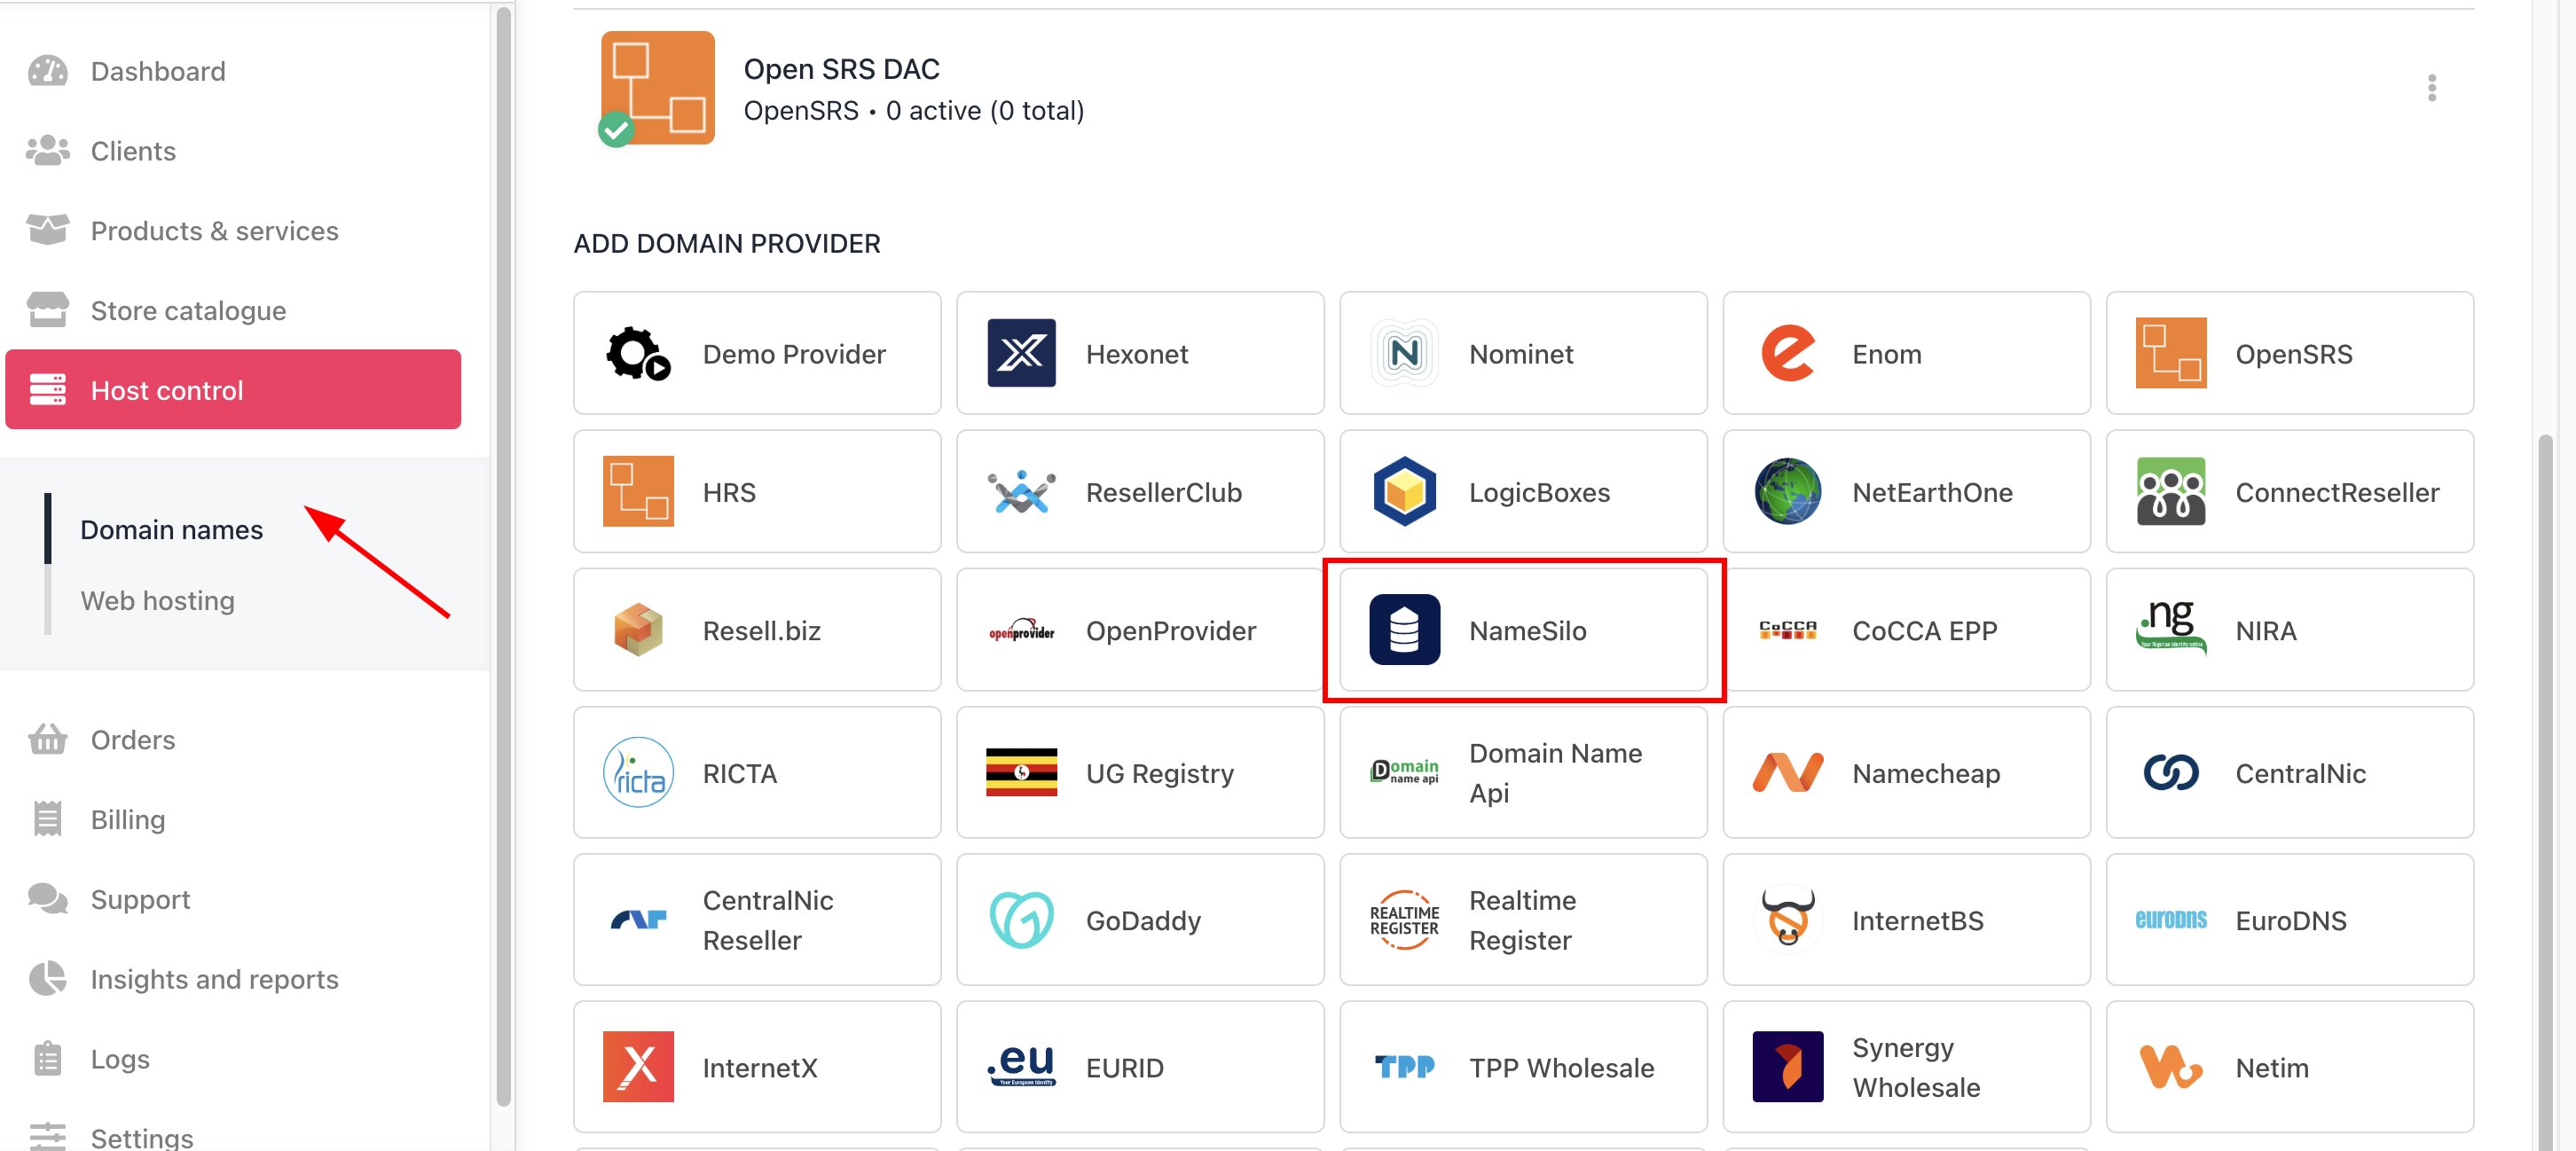The width and height of the screenshot is (2576, 1151).
Task: Click the Enom logo icon
Action: point(1787,354)
